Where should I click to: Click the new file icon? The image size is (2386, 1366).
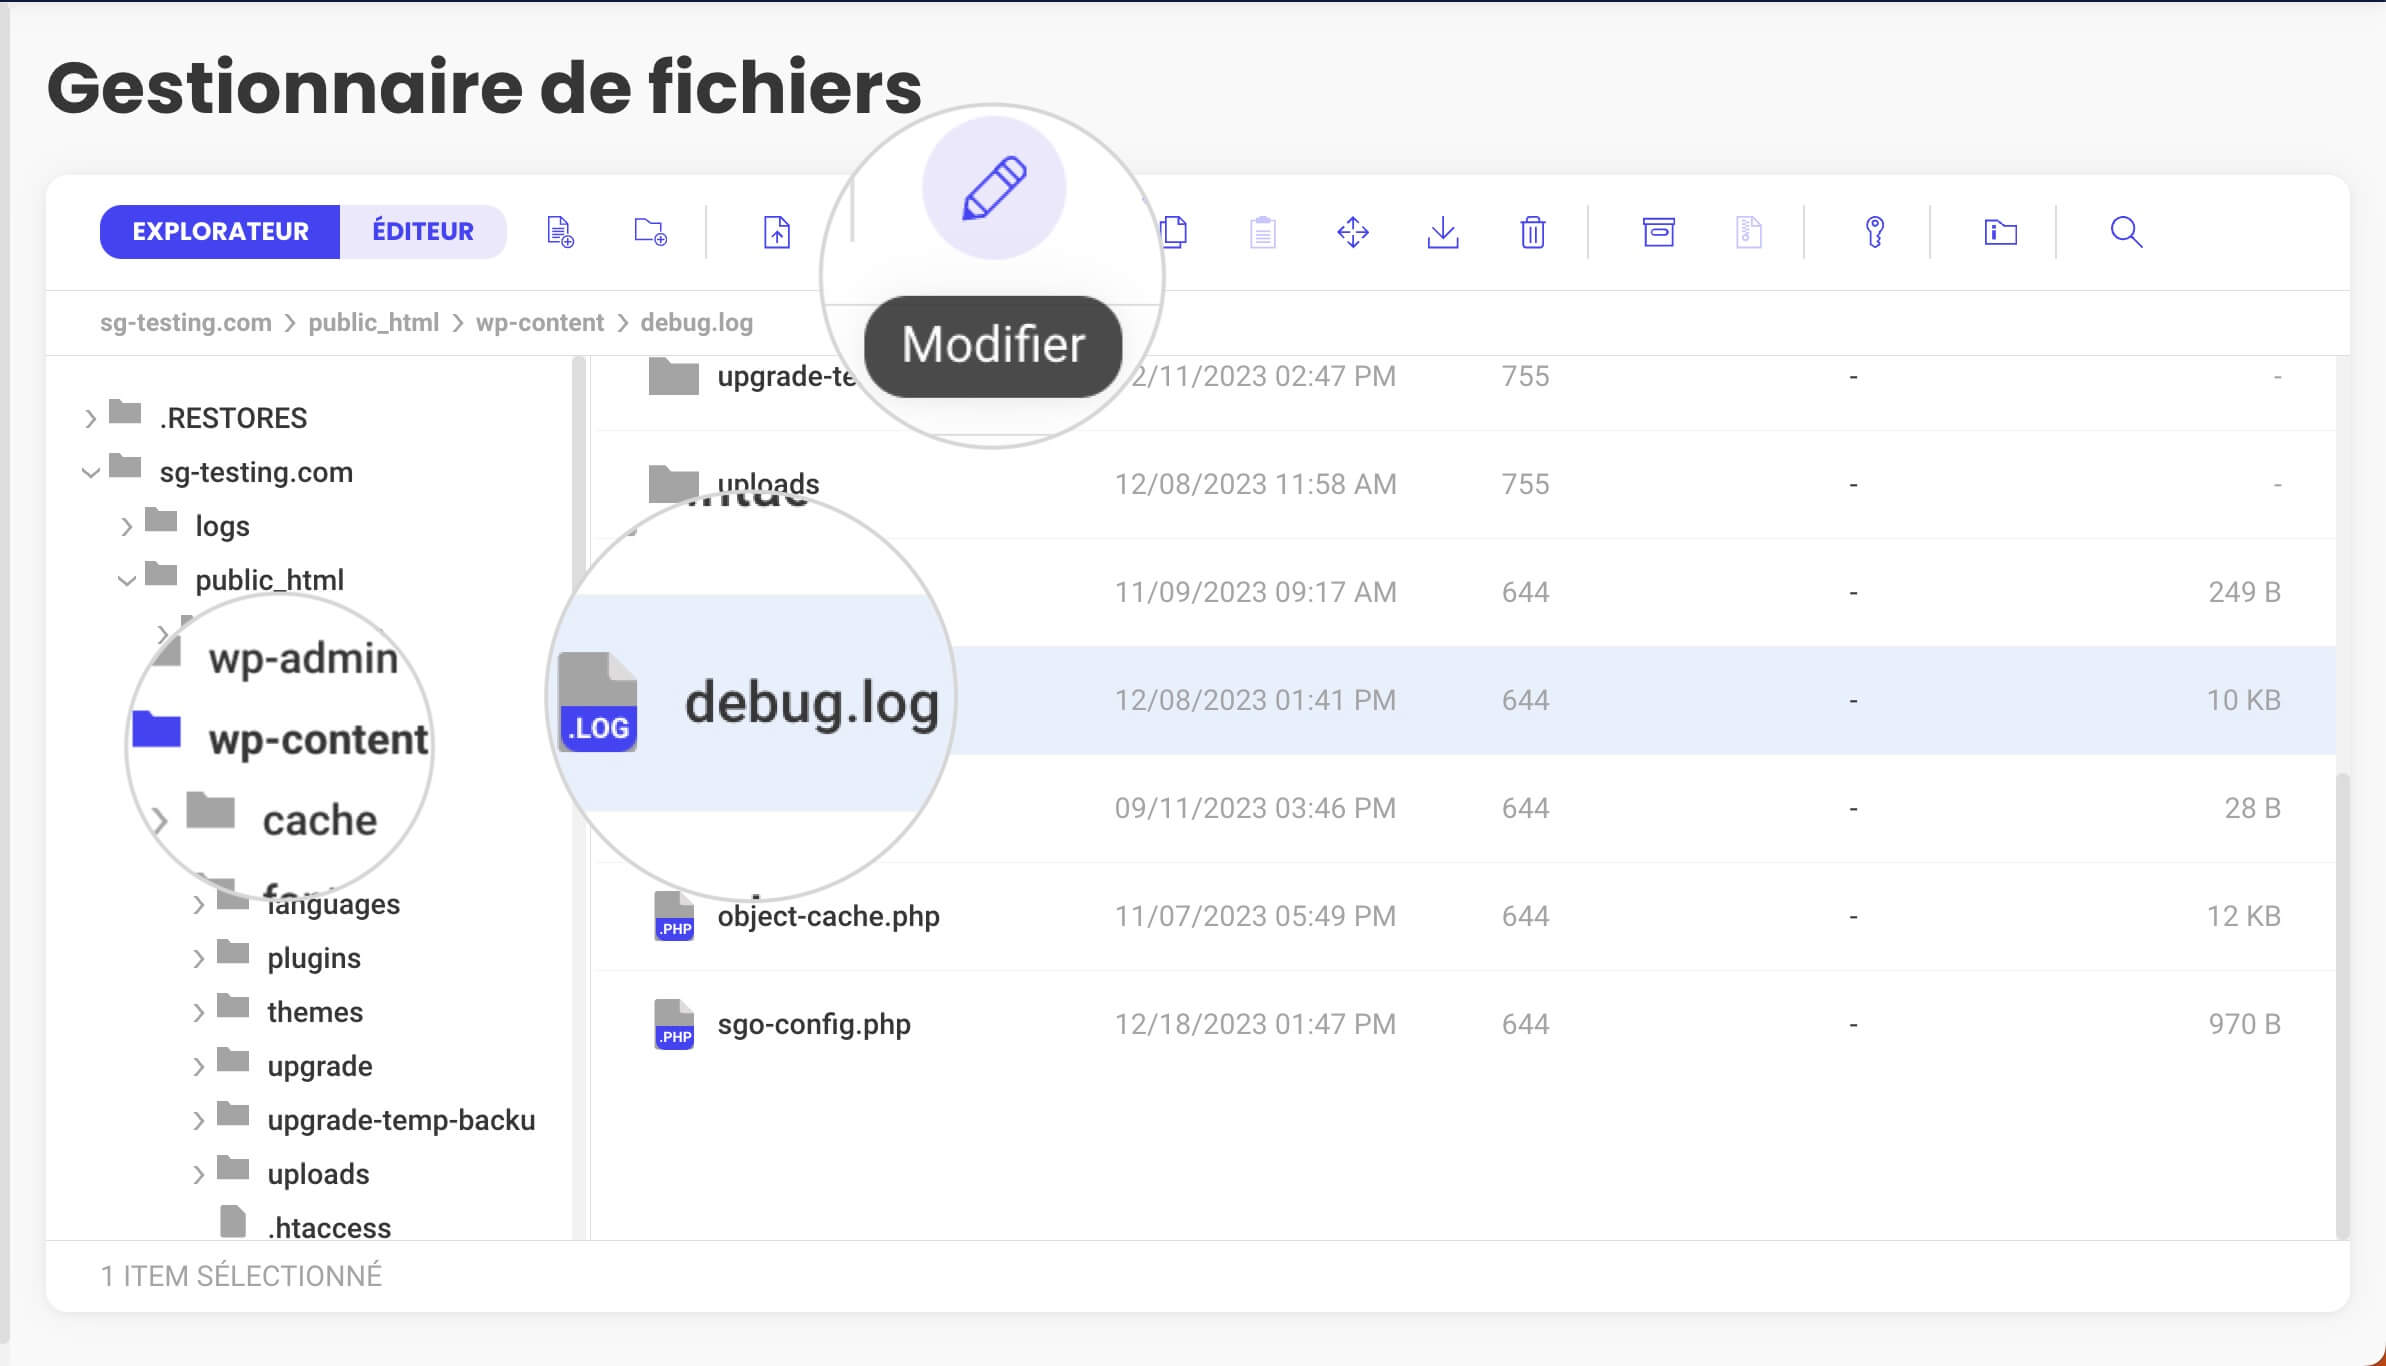pyautogui.click(x=560, y=232)
